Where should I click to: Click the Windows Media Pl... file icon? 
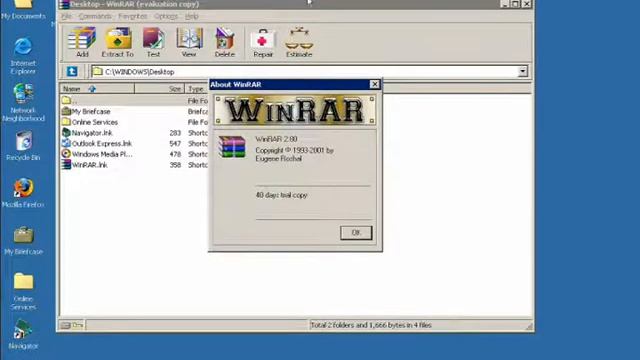[66, 154]
